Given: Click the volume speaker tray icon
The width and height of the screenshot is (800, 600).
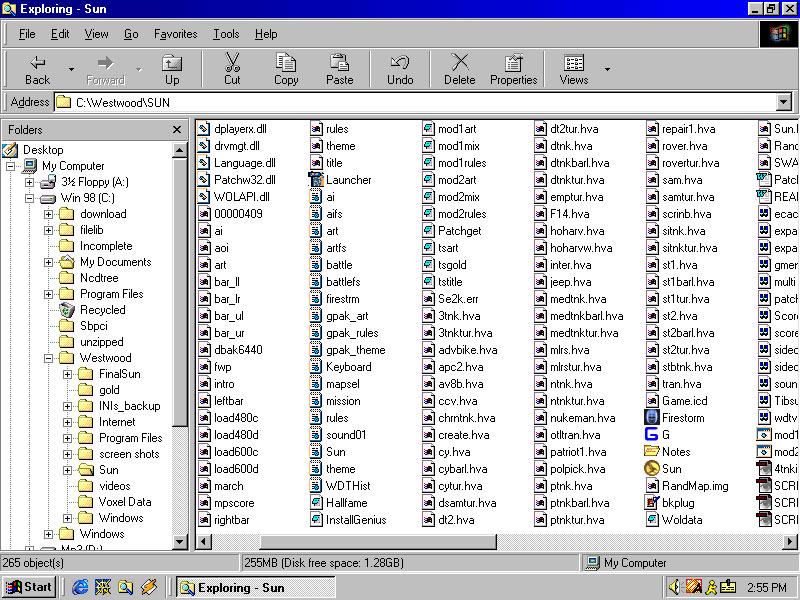Looking at the screenshot, I should (674, 587).
